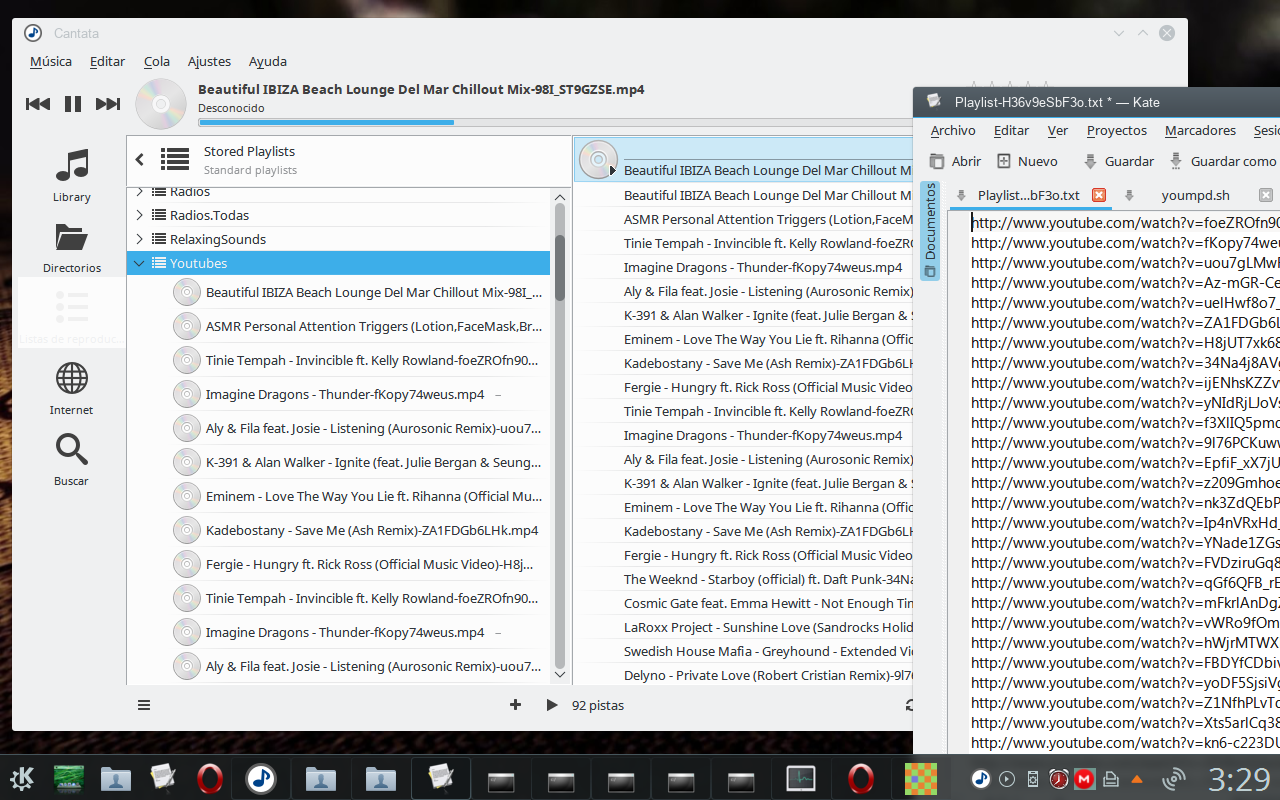Image resolution: width=1280 pixels, height=800 pixels.
Task: Skip to previous track in Cantata
Action: point(38,104)
